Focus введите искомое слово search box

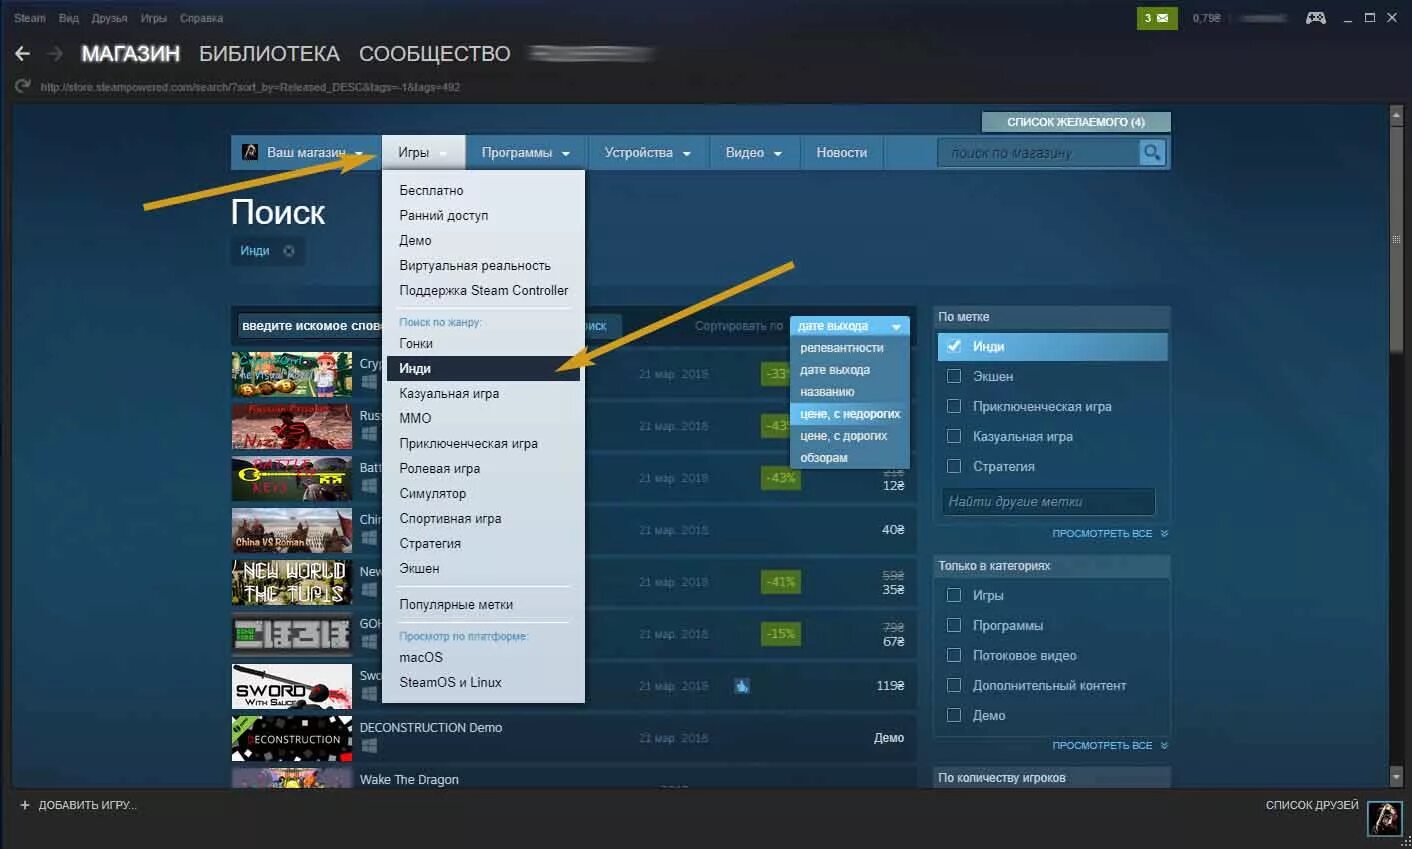pos(309,326)
